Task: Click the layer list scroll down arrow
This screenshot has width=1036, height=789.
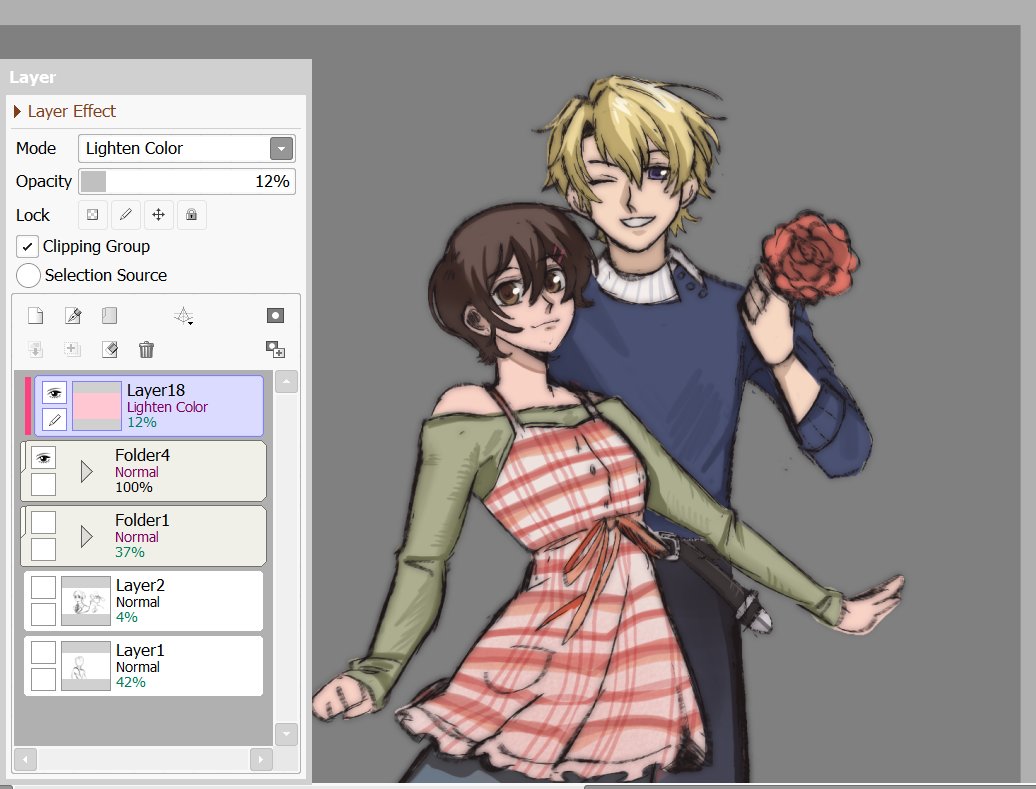Action: pyautogui.click(x=286, y=733)
